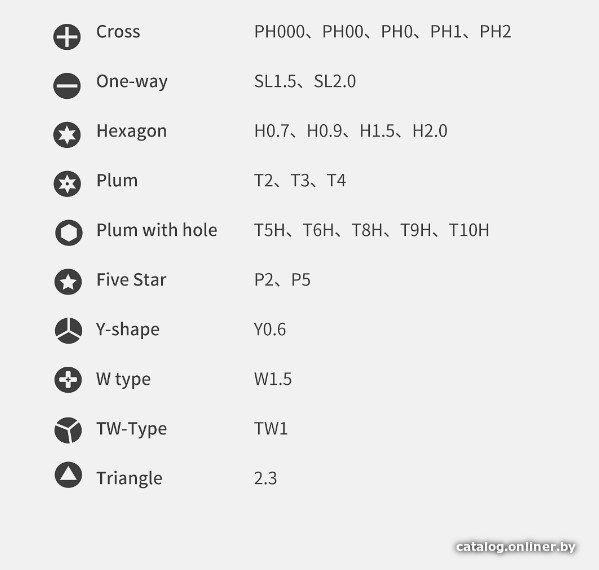Click the Cross screwdriver bit icon
599x570 pixels.
click(67, 37)
